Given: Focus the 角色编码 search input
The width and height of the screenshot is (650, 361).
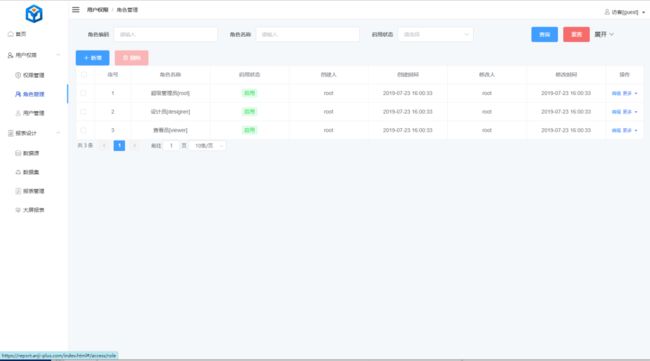Looking at the screenshot, I should [x=166, y=34].
